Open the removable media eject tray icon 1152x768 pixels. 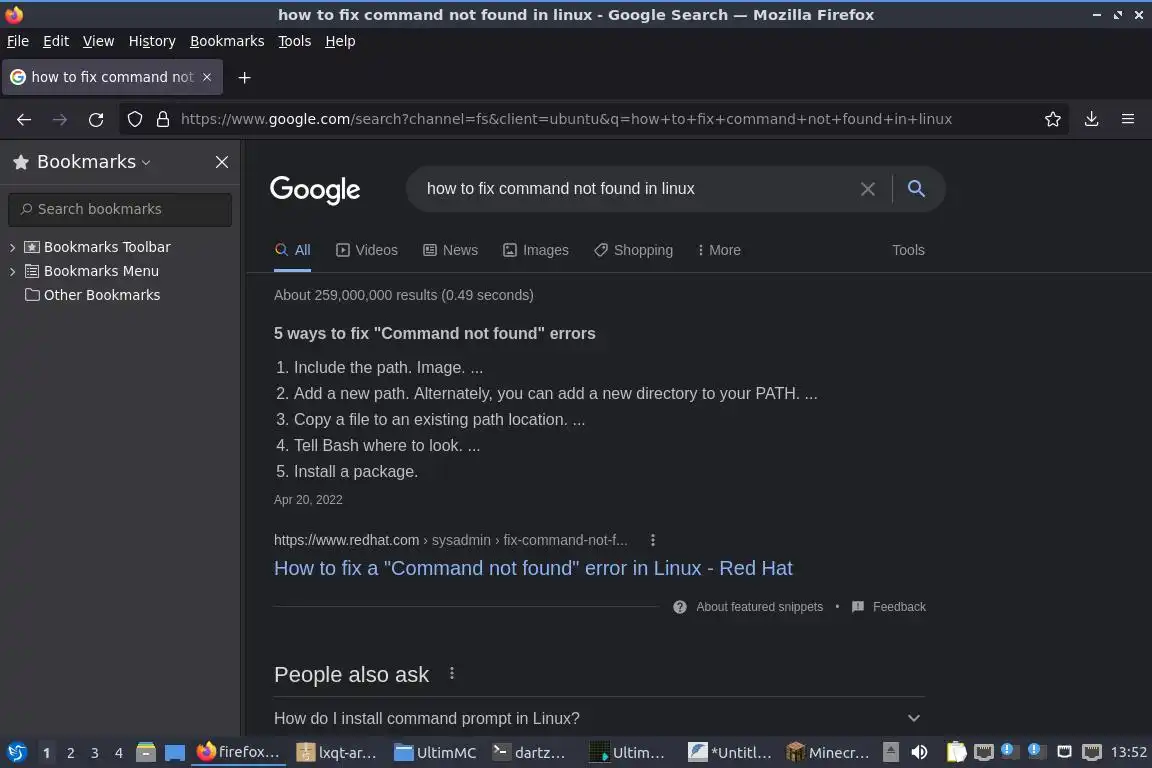[x=890, y=752]
